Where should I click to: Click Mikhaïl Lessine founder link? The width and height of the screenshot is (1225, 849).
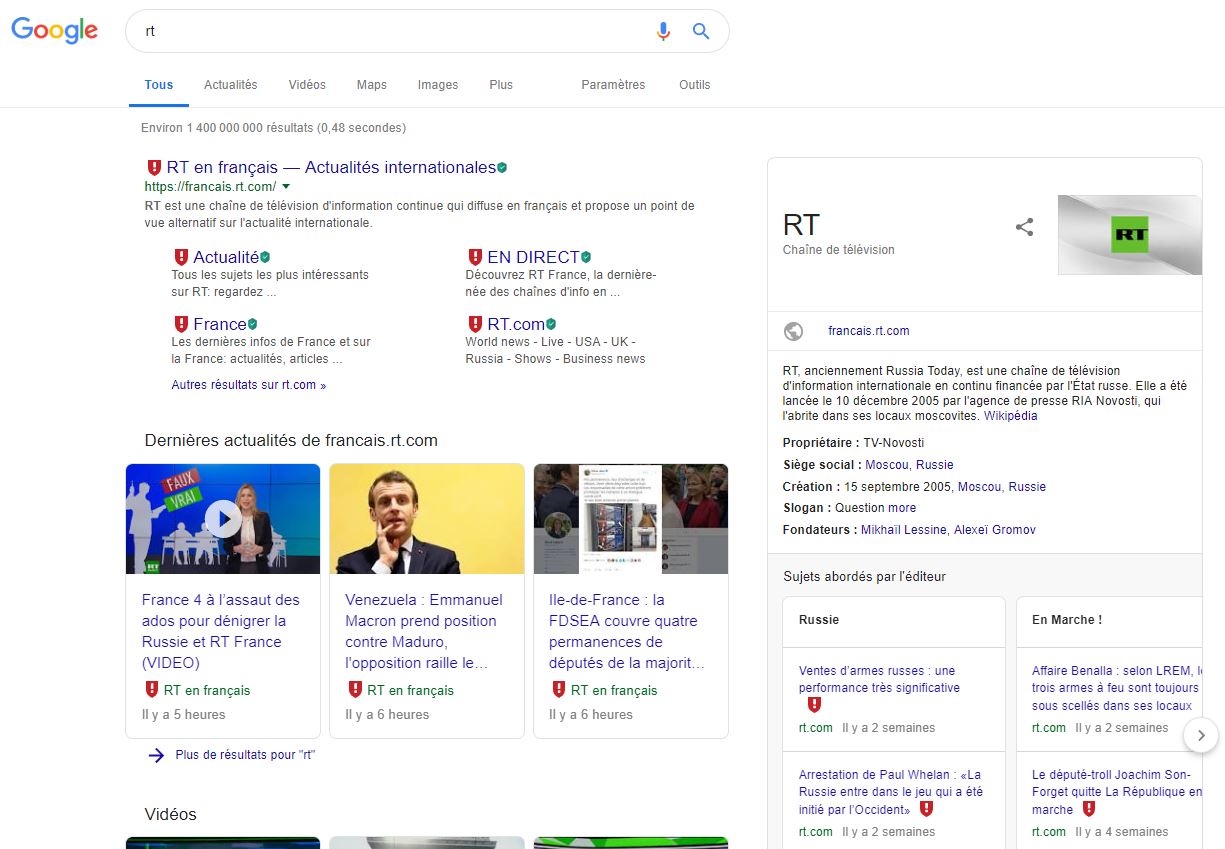tap(904, 530)
